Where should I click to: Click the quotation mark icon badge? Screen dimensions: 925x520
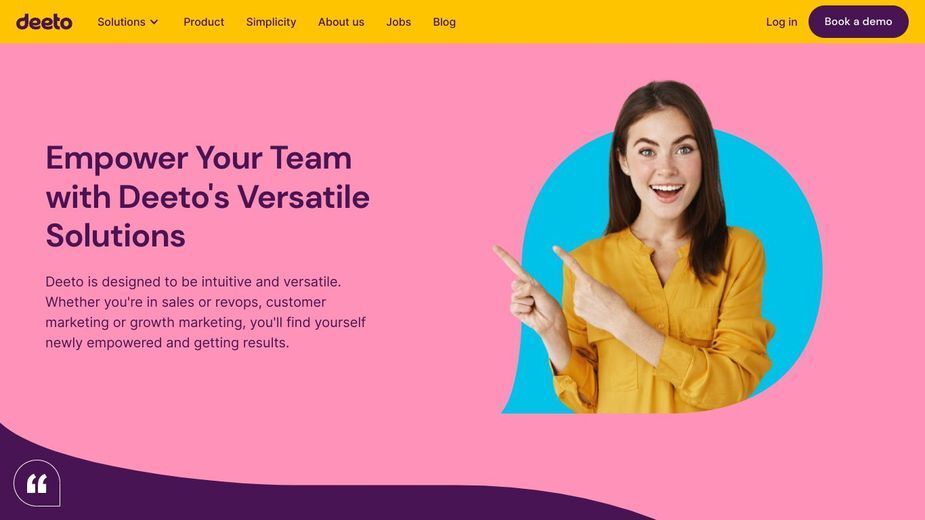pos(37,483)
